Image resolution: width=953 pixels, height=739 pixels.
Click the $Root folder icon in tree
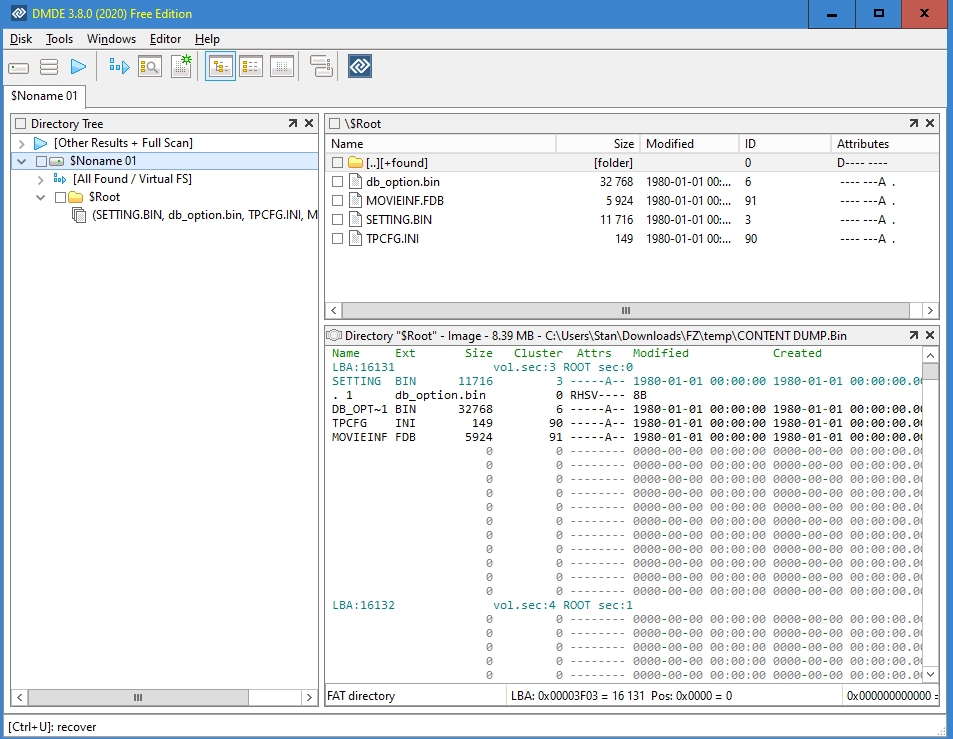pos(75,197)
